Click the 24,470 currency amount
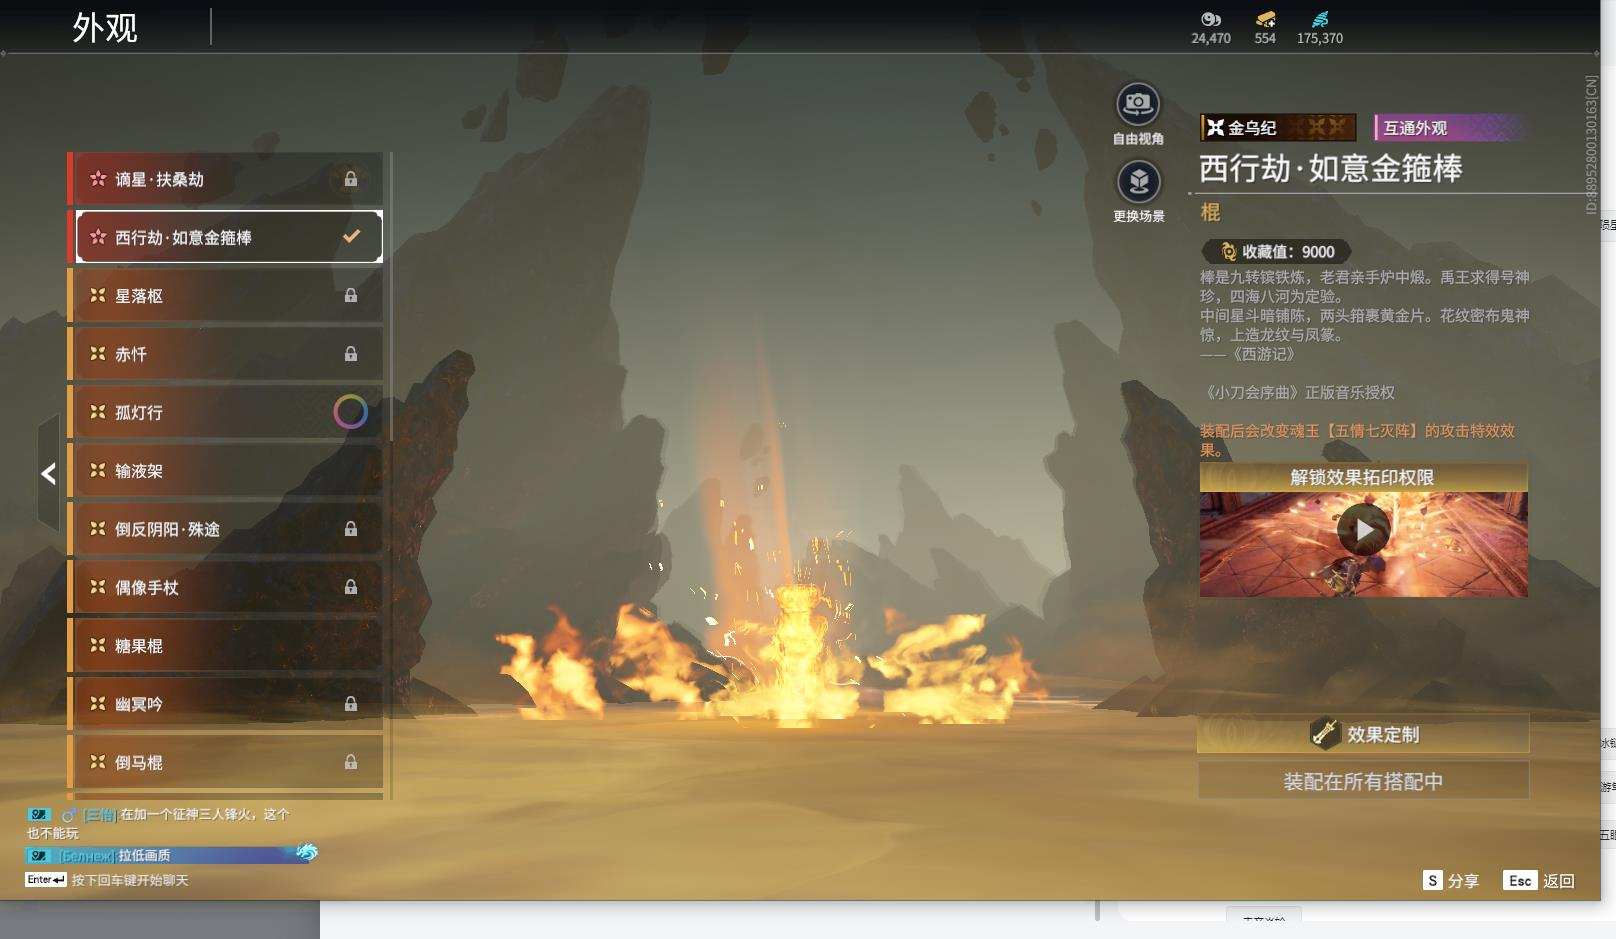Image resolution: width=1616 pixels, height=939 pixels. (x=1211, y=38)
